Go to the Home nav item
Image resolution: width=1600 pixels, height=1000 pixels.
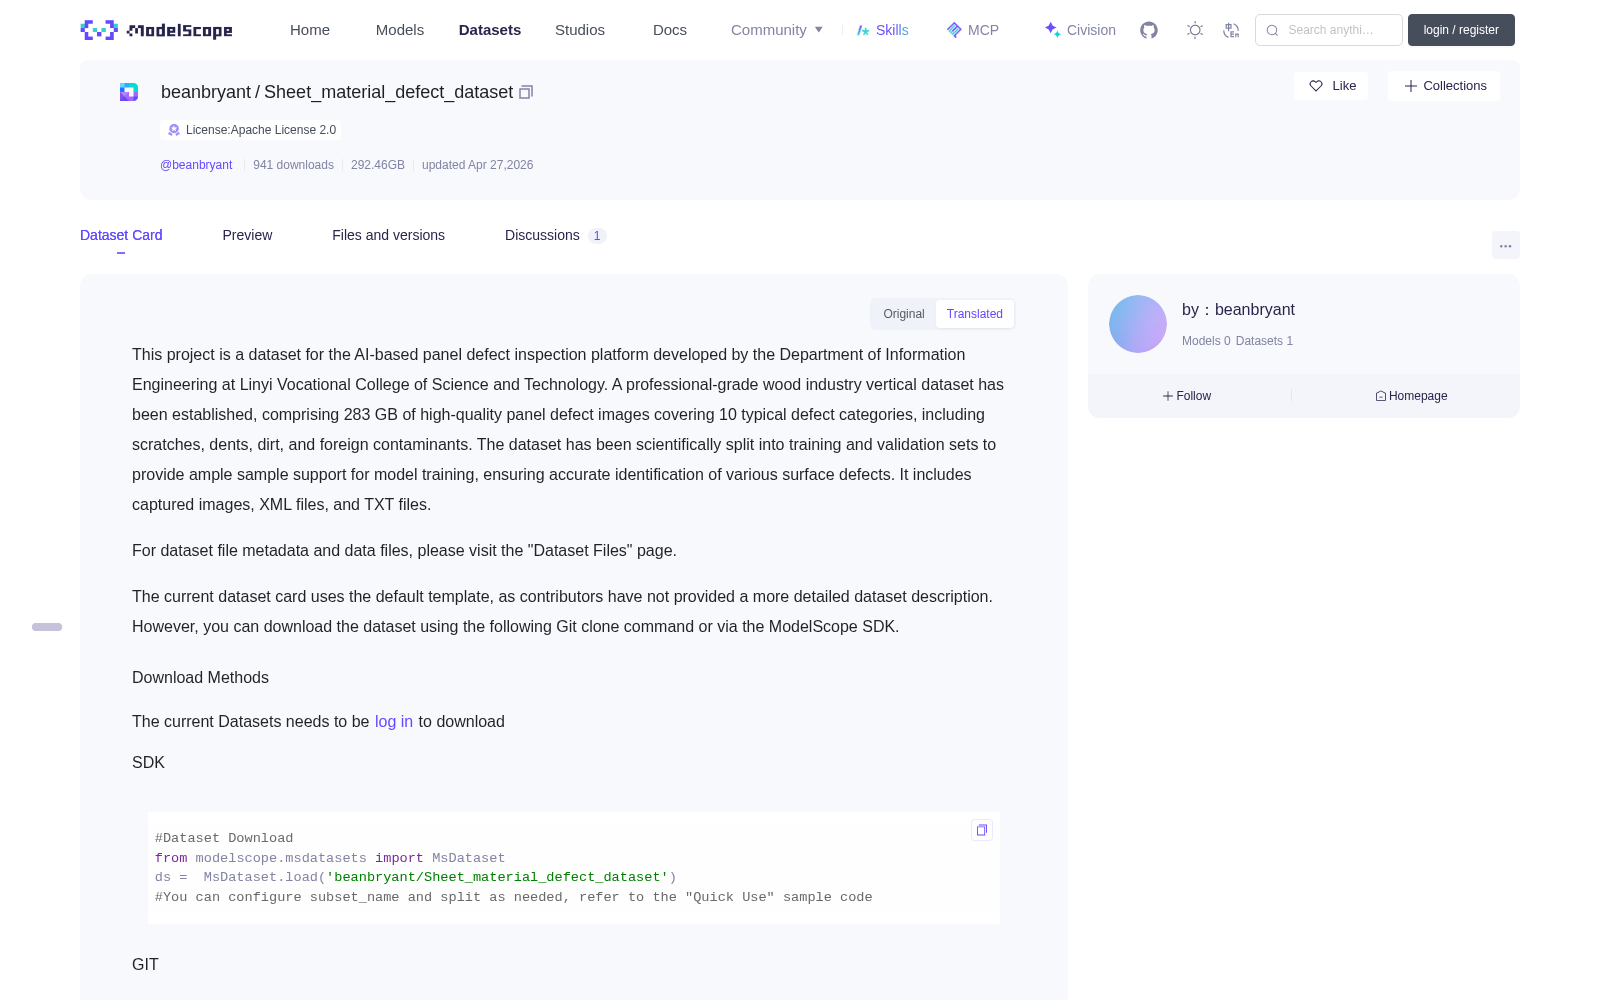pyautogui.click(x=310, y=30)
